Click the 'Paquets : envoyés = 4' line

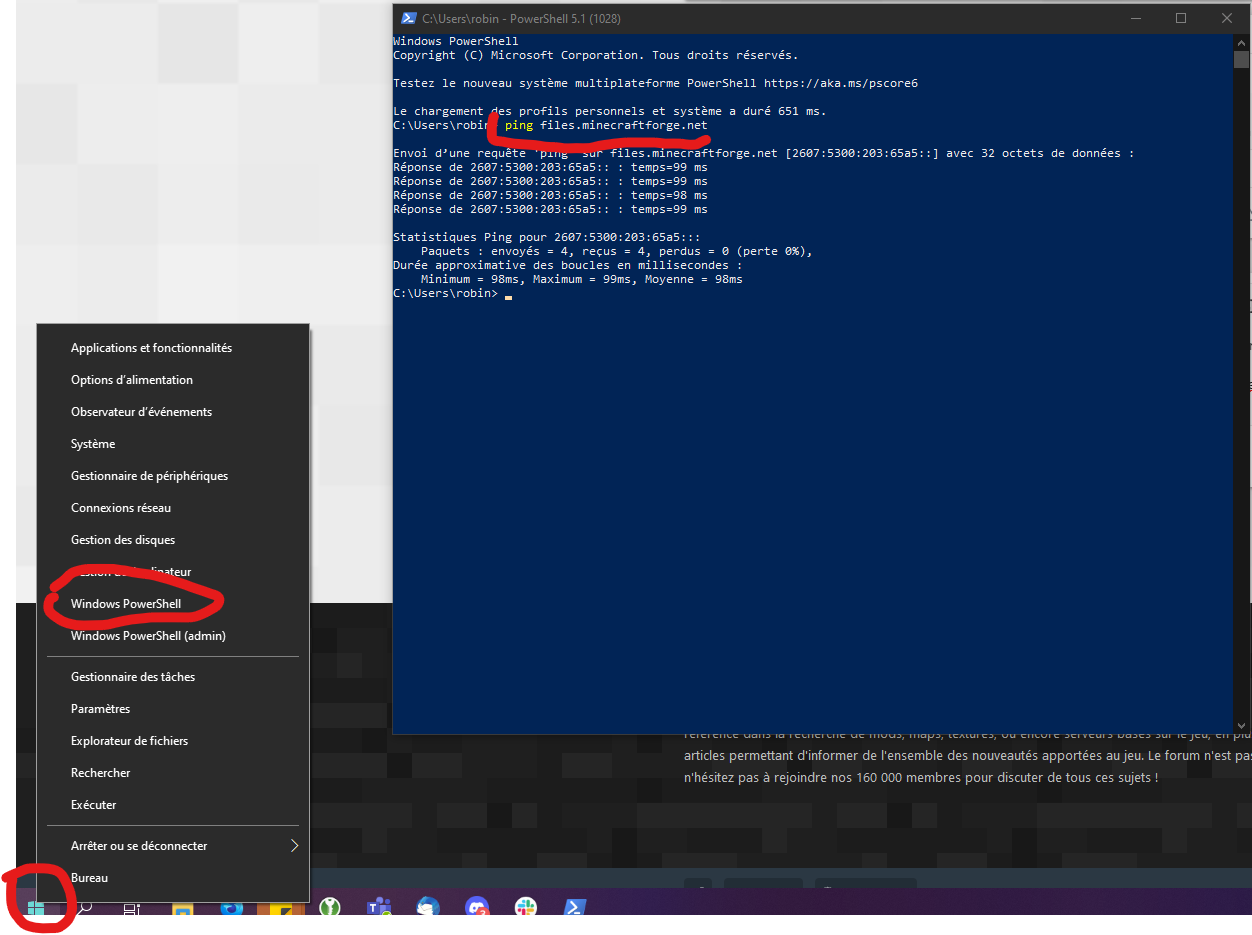point(617,251)
